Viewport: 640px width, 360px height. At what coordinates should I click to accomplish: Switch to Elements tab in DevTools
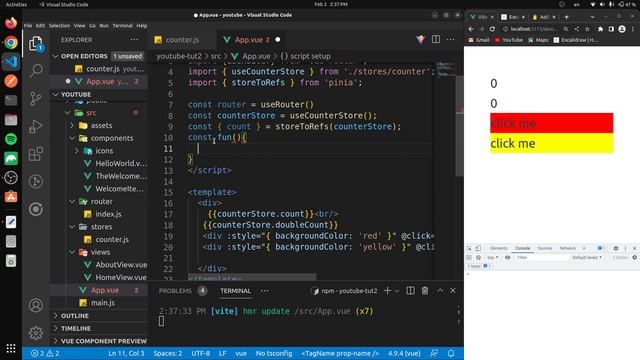pos(499,248)
